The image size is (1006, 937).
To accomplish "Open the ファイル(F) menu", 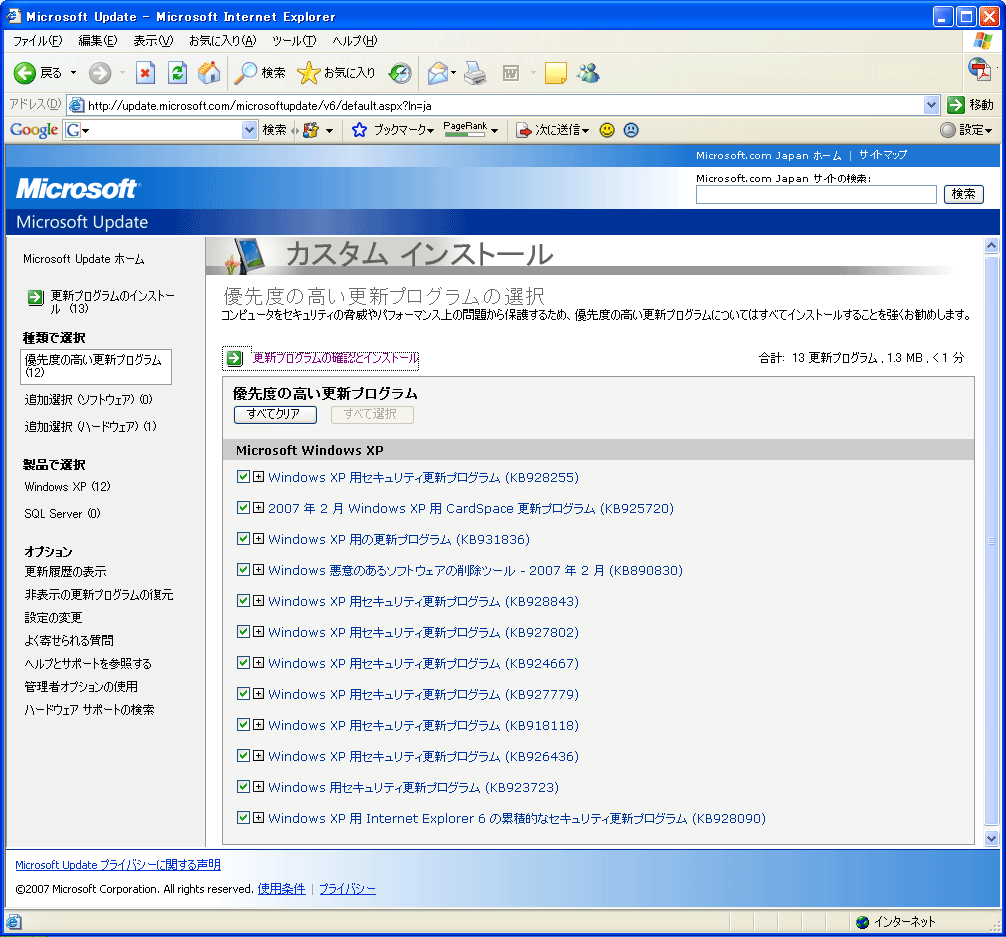I will tap(37, 41).
